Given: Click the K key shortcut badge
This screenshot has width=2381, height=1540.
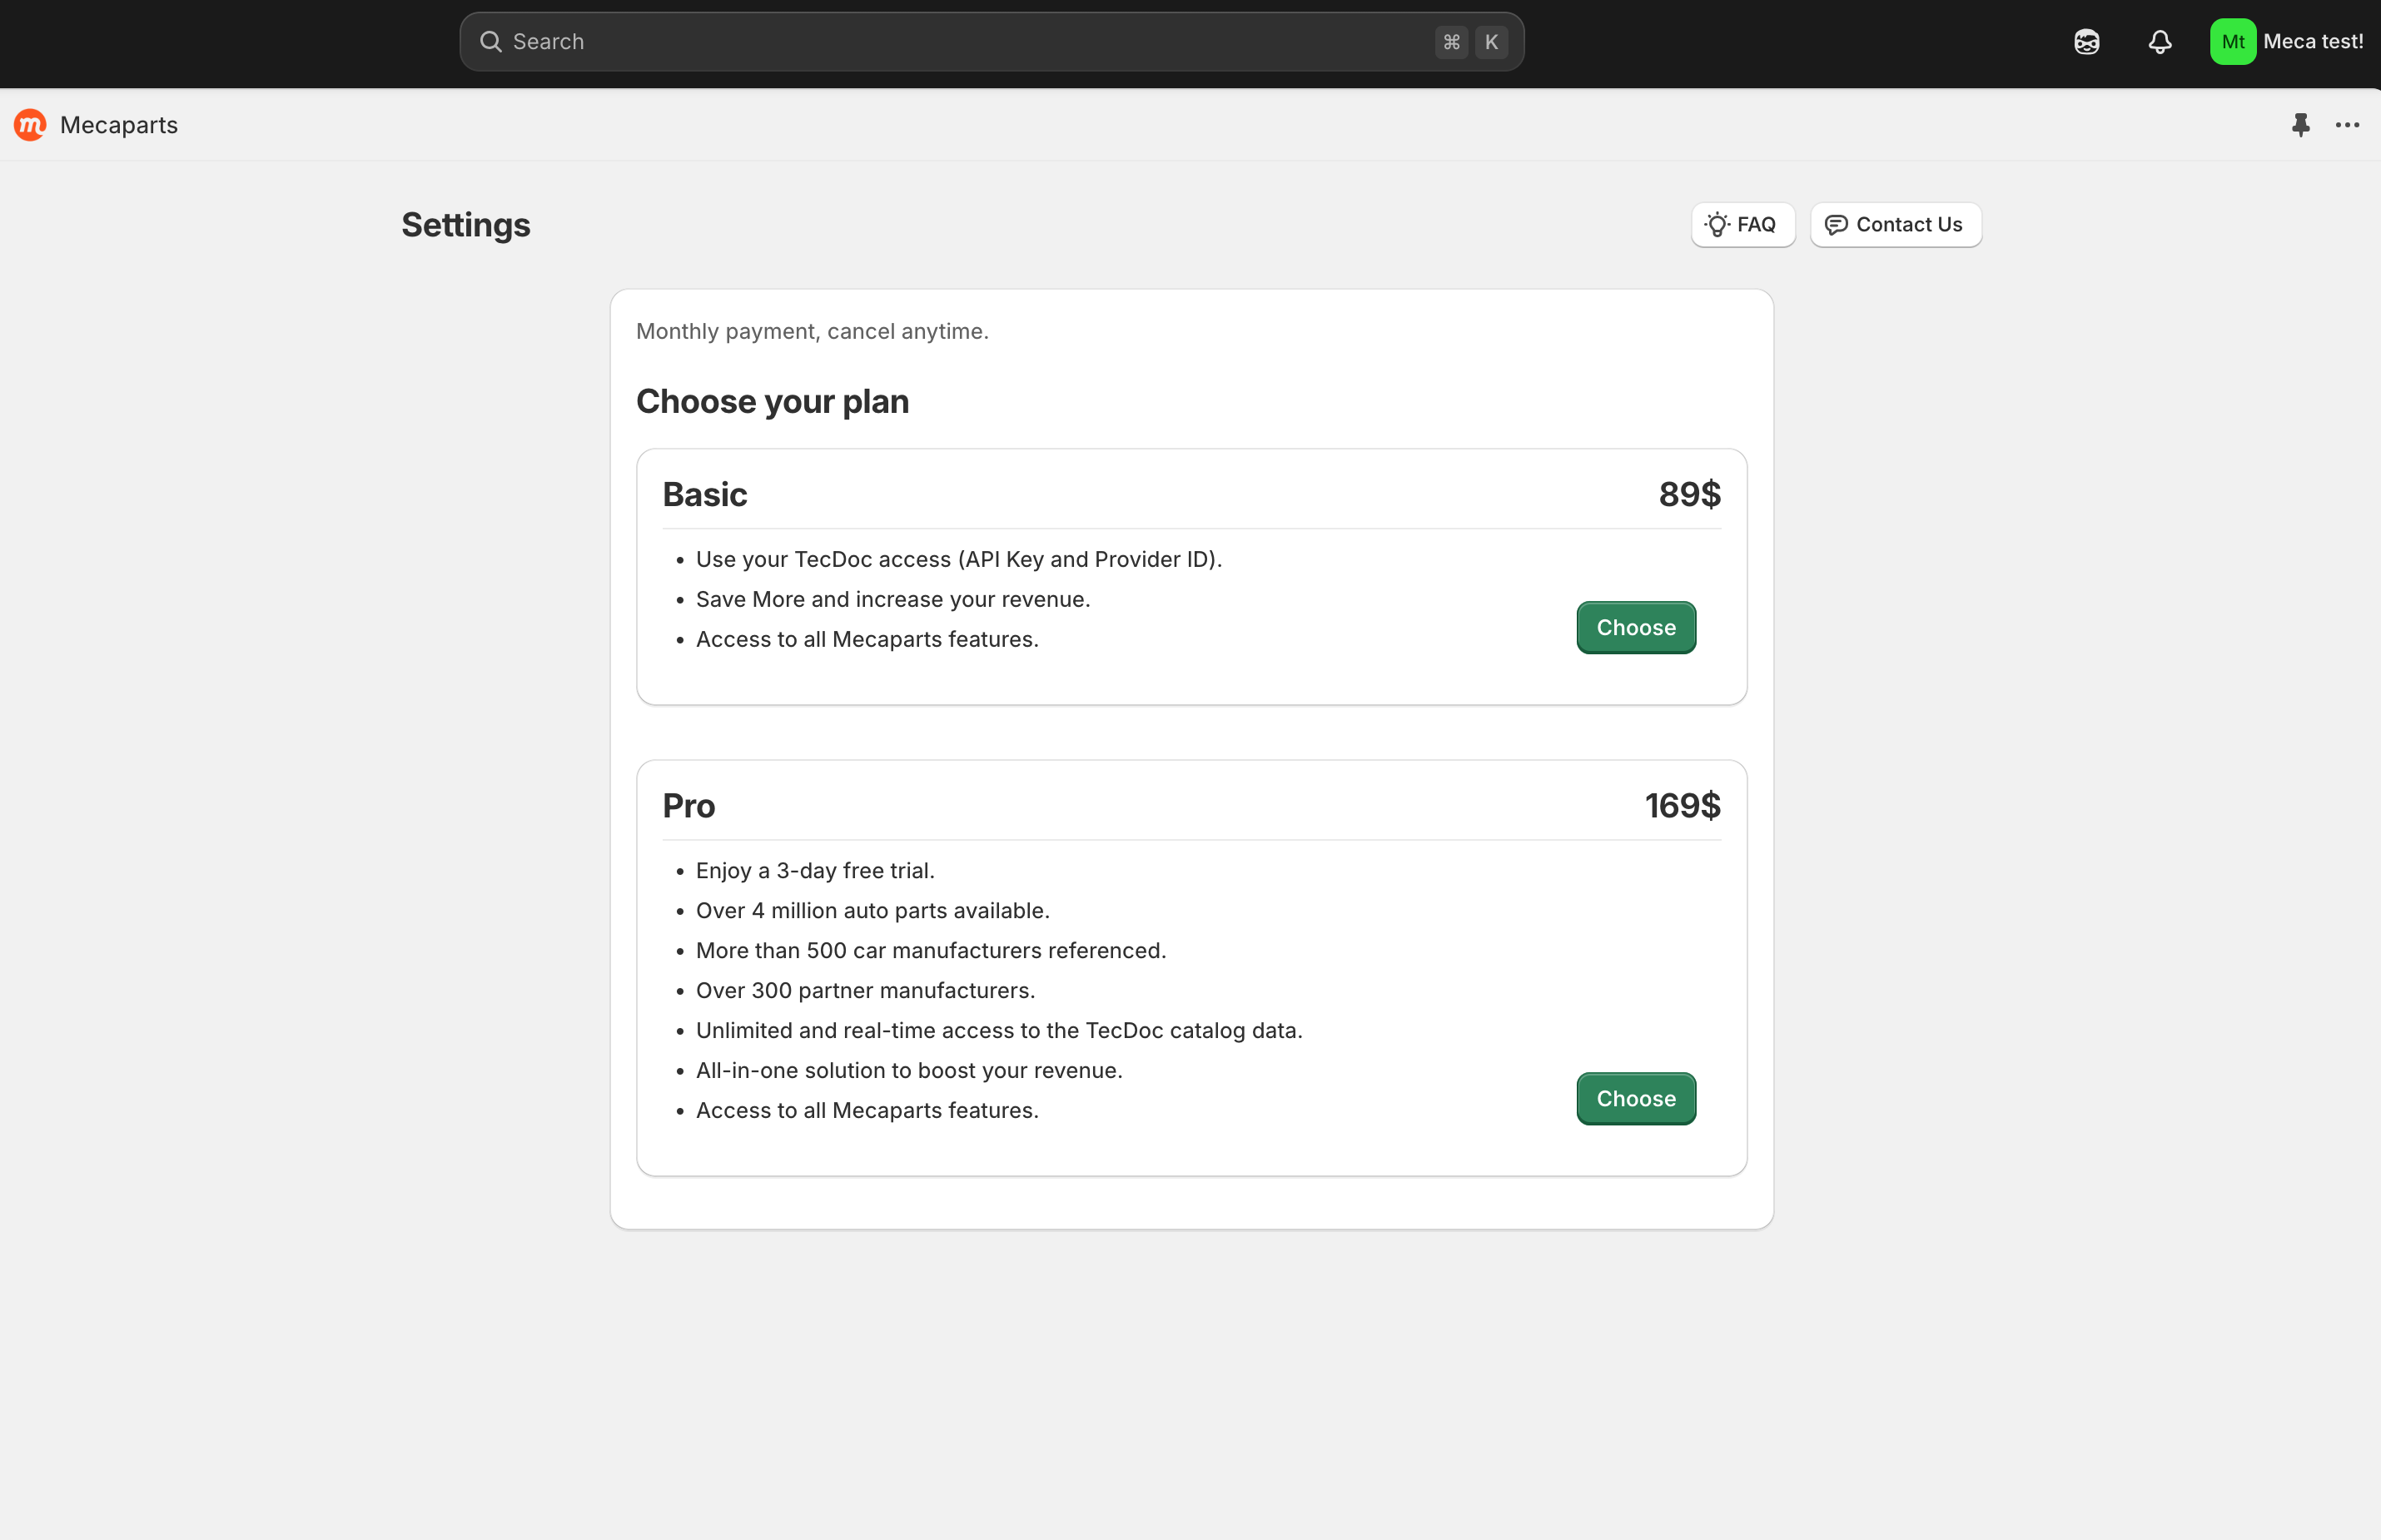Looking at the screenshot, I should 1491,42.
